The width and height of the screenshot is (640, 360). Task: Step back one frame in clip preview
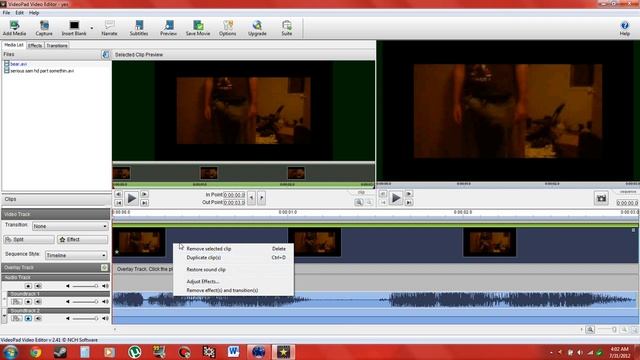click(x=118, y=194)
